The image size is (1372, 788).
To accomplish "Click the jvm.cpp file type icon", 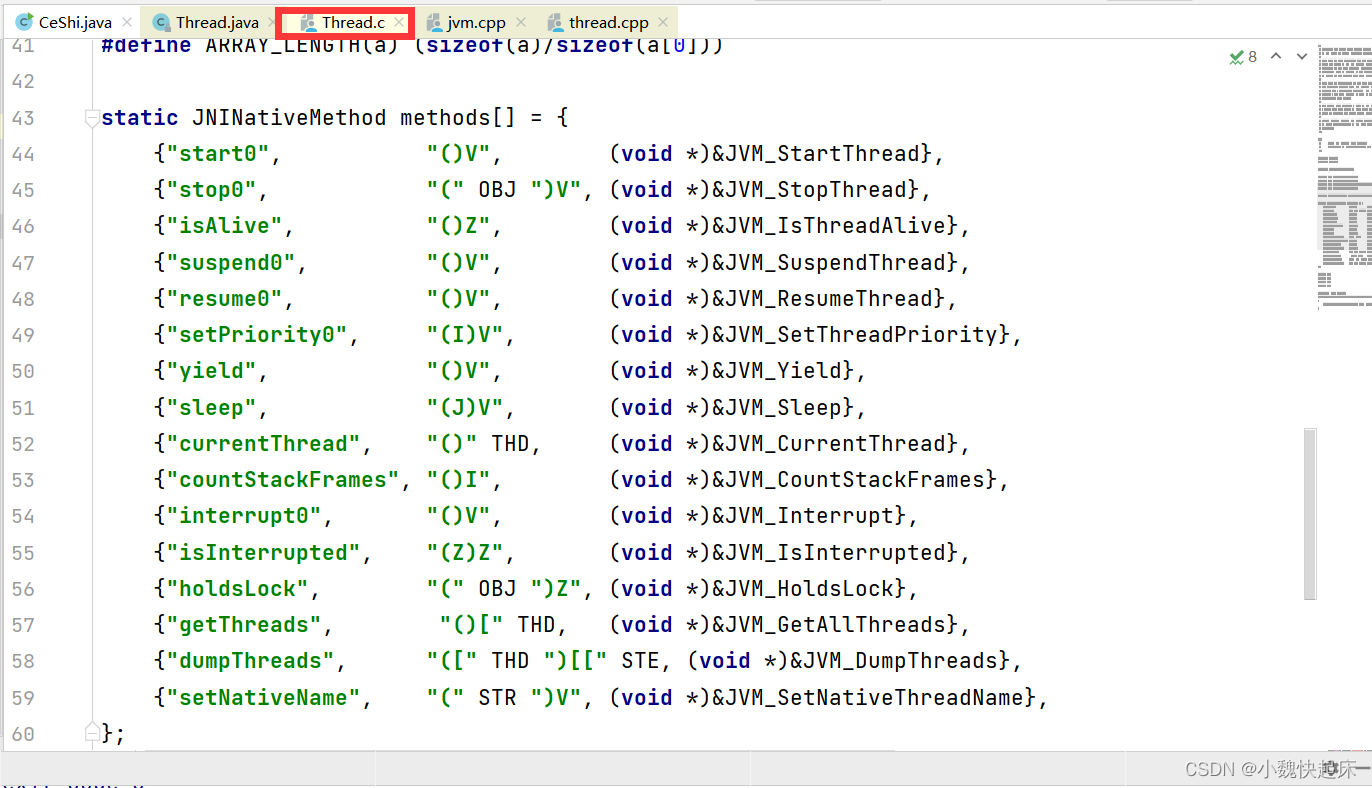I will point(433,22).
